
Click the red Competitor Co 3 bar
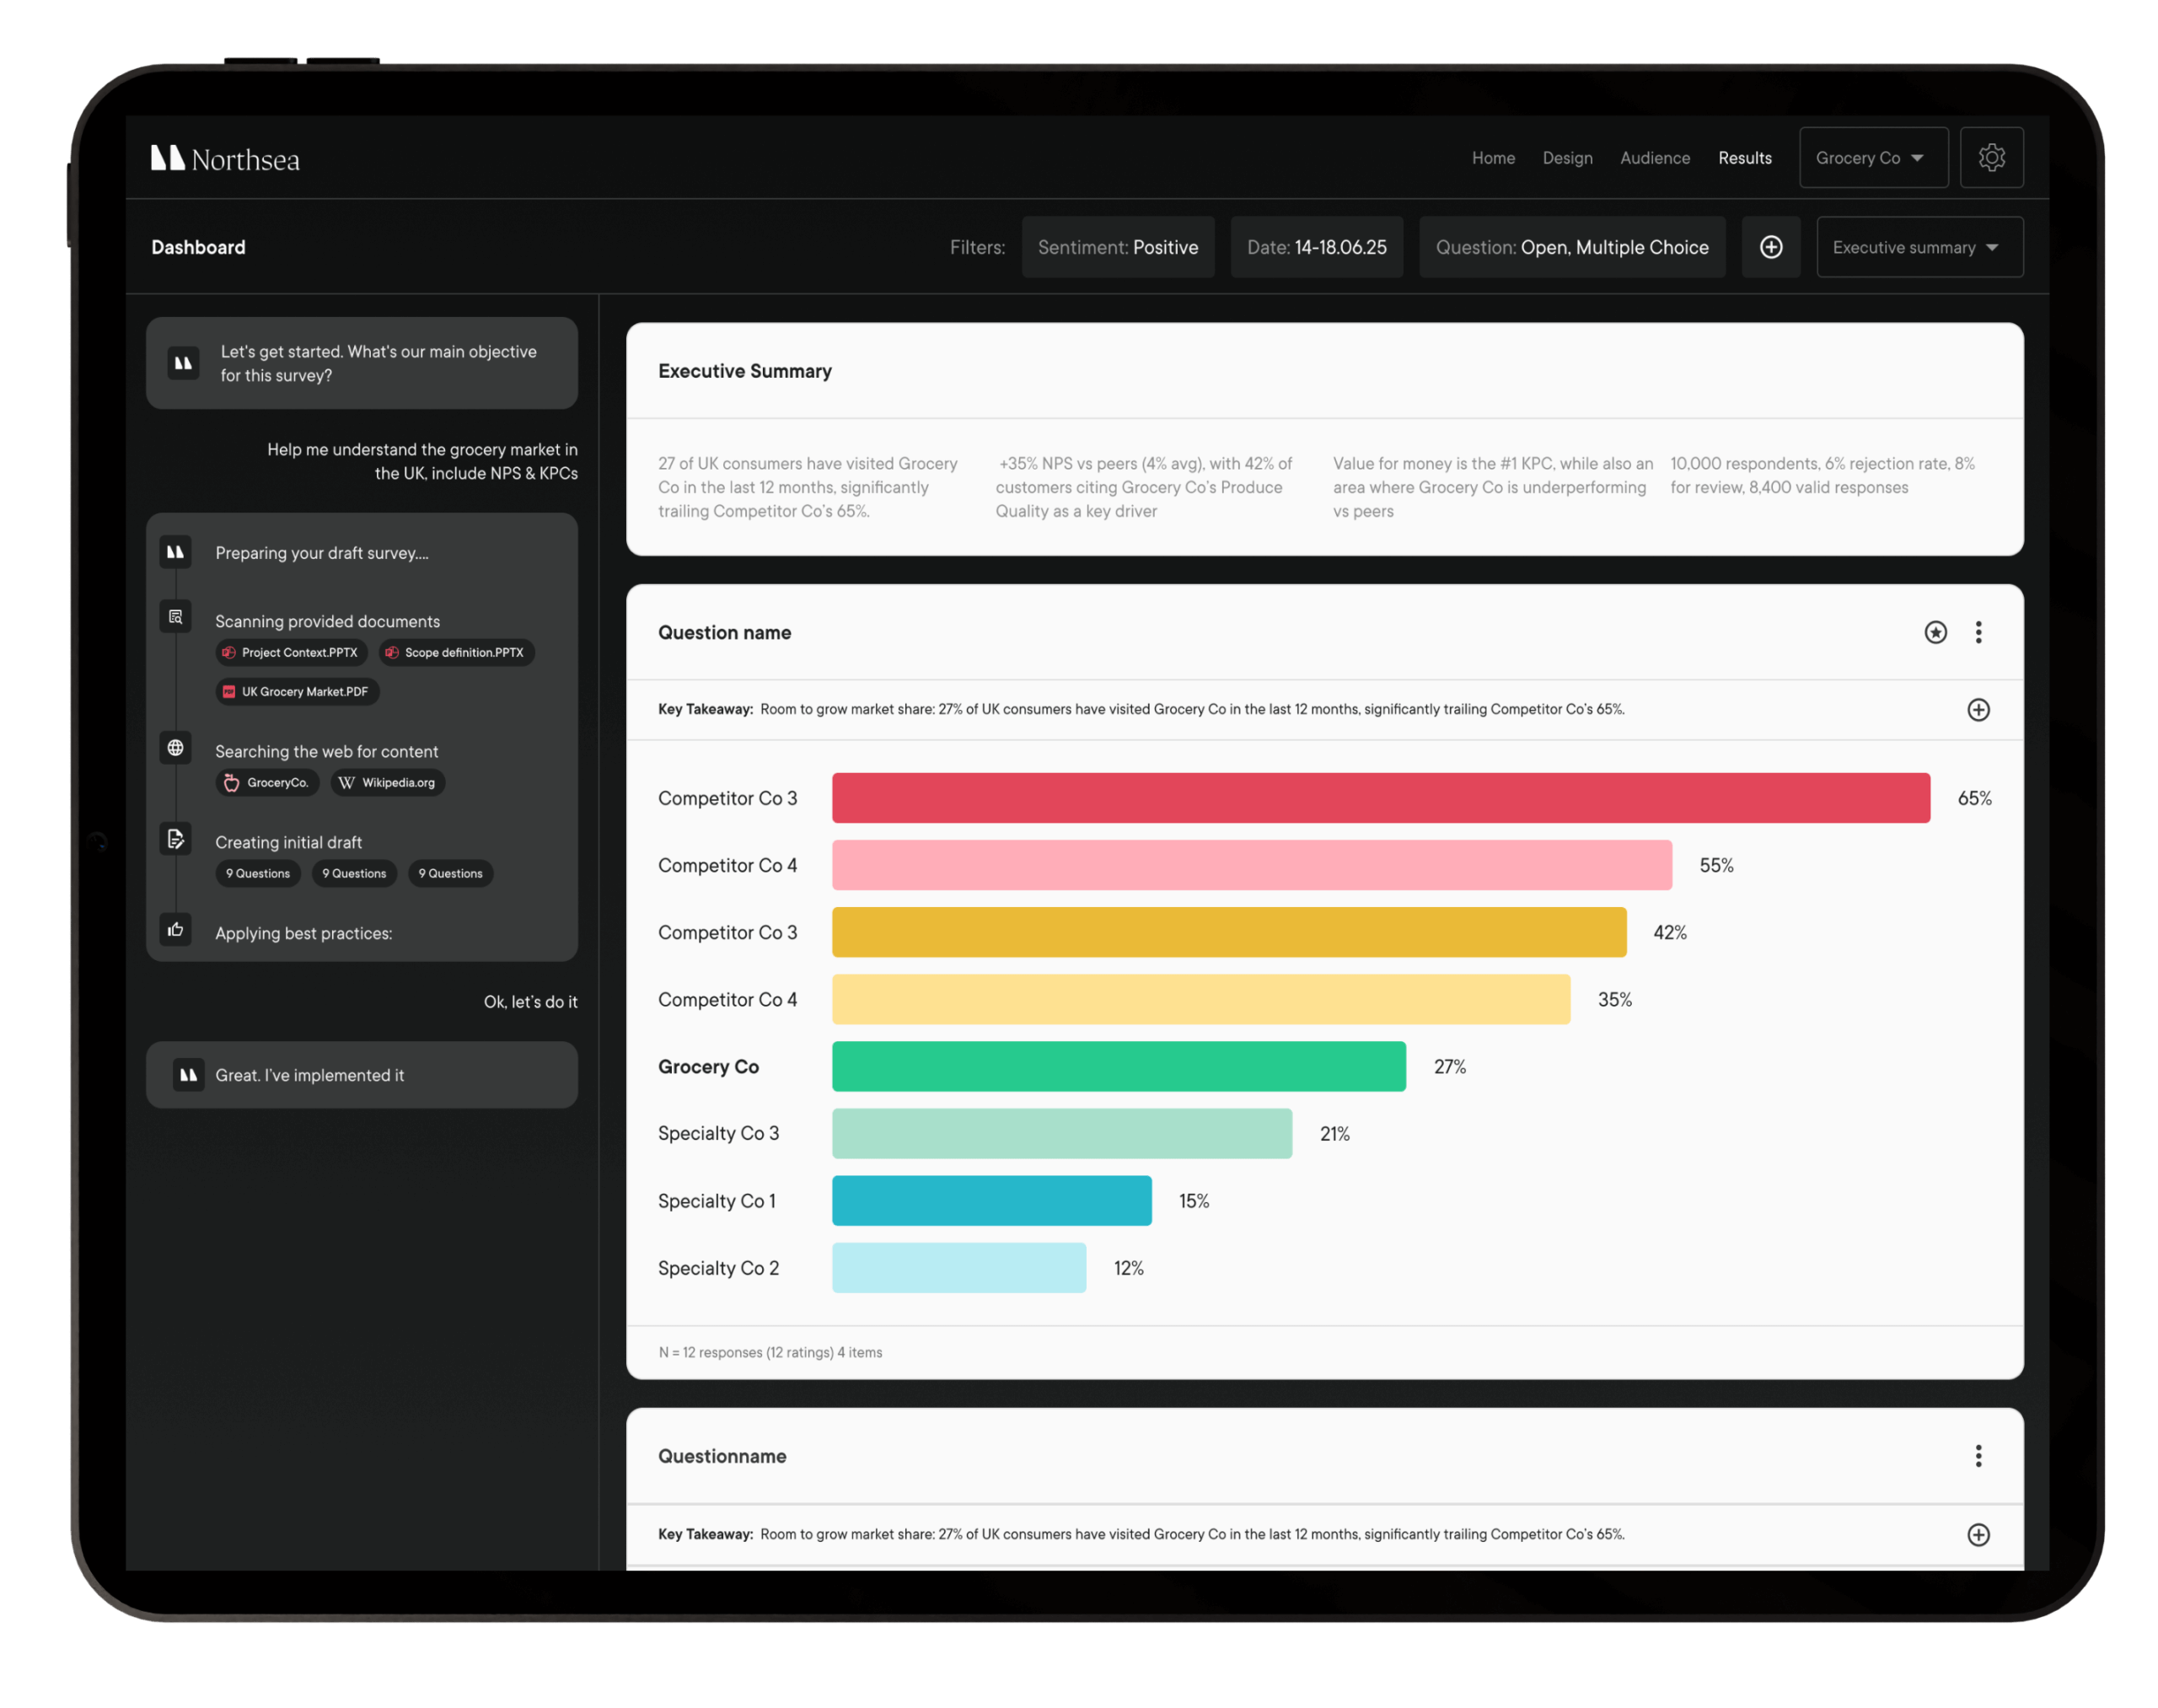(1380, 798)
